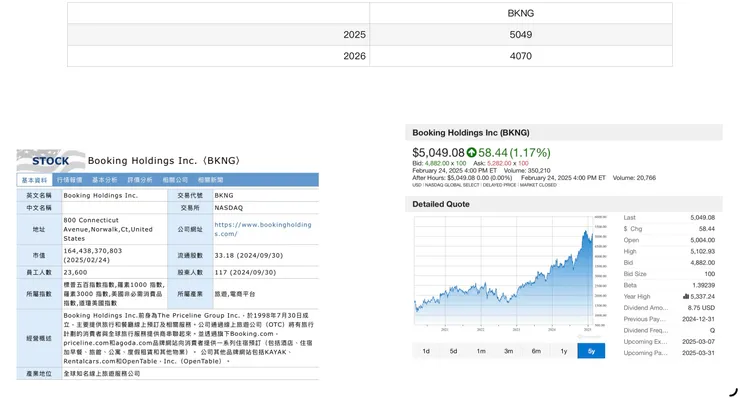Click the Bid Size value 100

(x=709, y=274)
